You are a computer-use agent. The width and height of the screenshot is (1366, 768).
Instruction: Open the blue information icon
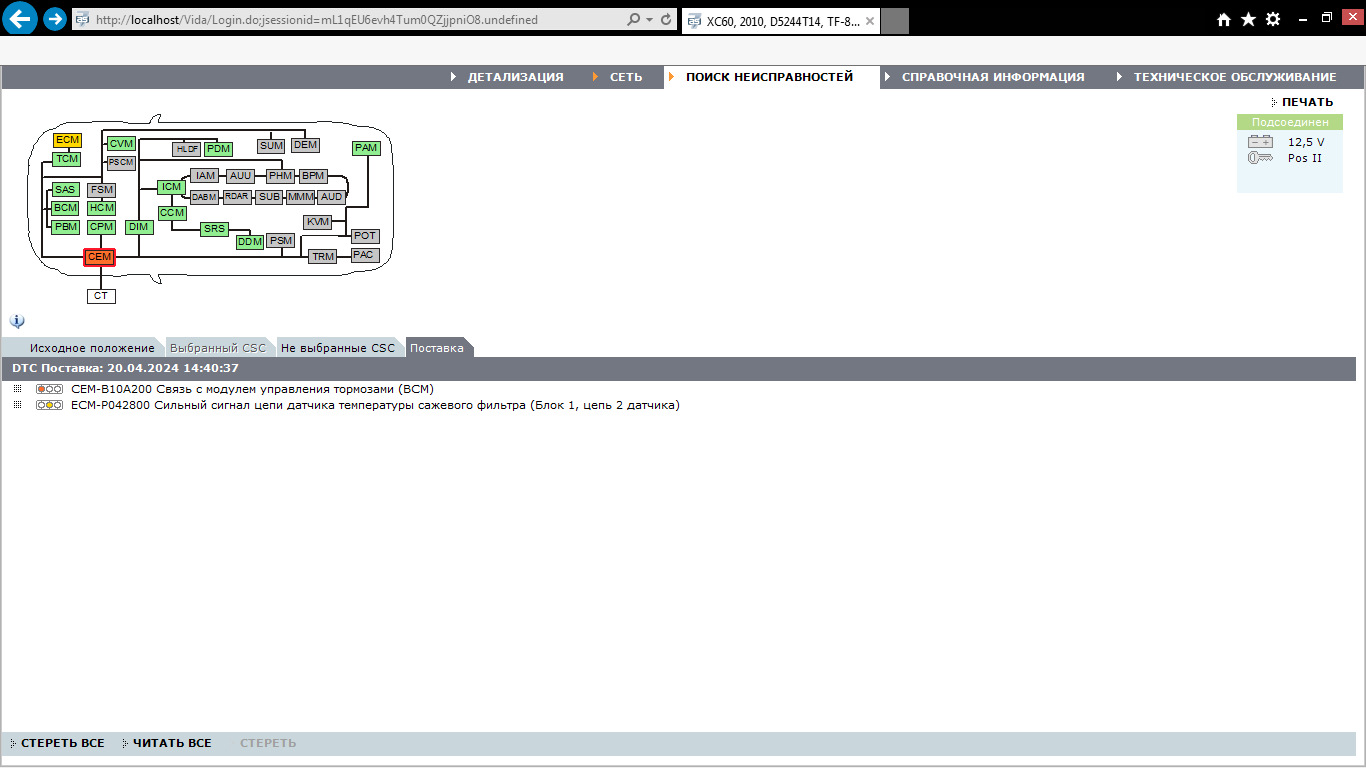17,321
